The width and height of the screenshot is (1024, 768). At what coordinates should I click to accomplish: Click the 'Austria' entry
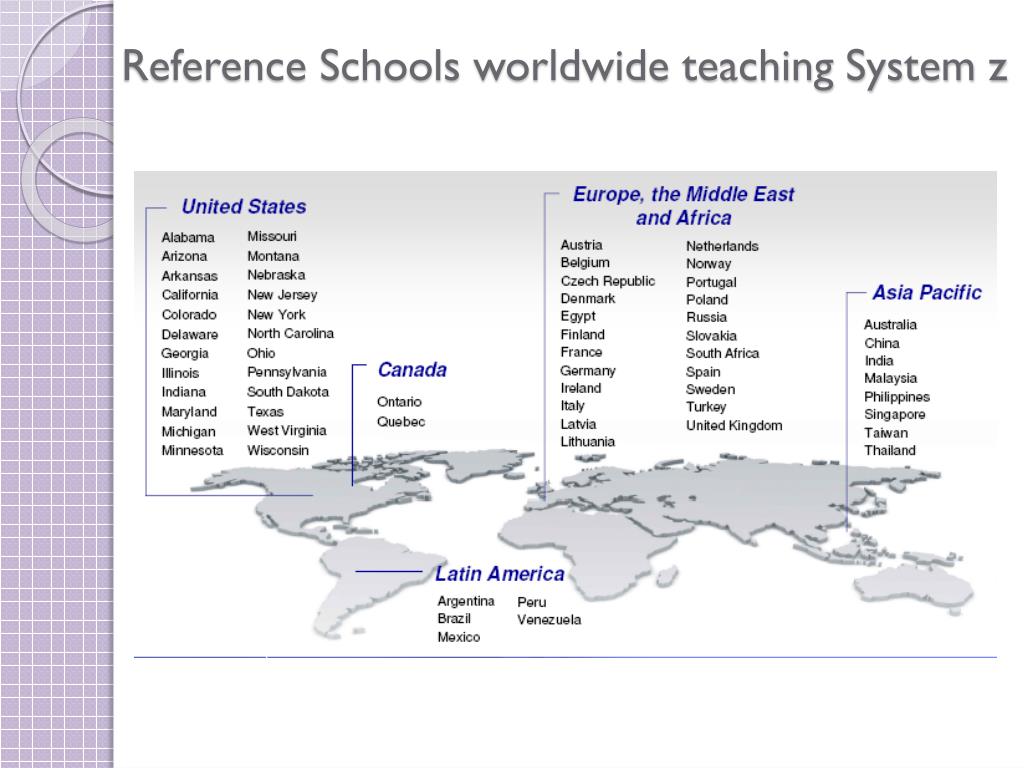click(581, 245)
